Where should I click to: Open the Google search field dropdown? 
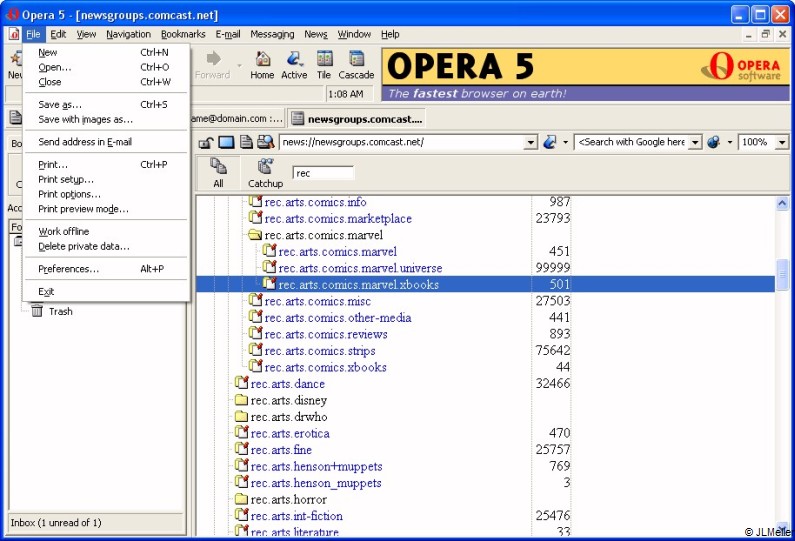pos(696,142)
